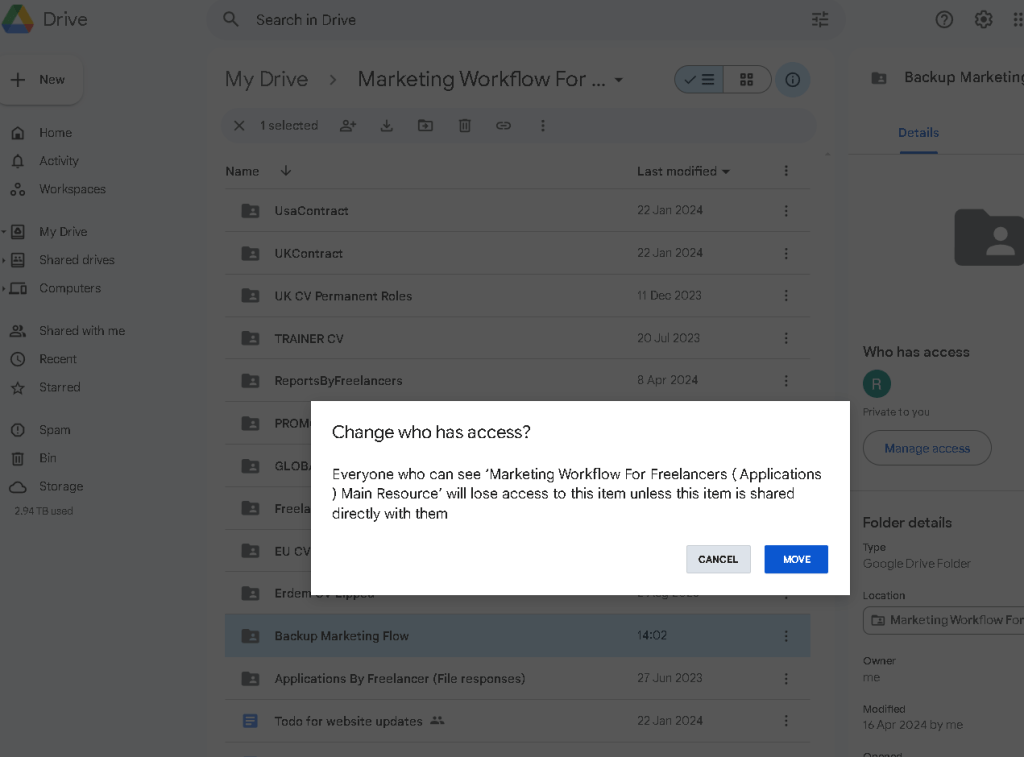The width and height of the screenshot is (1024, 757).
Task: Open Storage in sidebar
Action: click(x=61, y=486)
